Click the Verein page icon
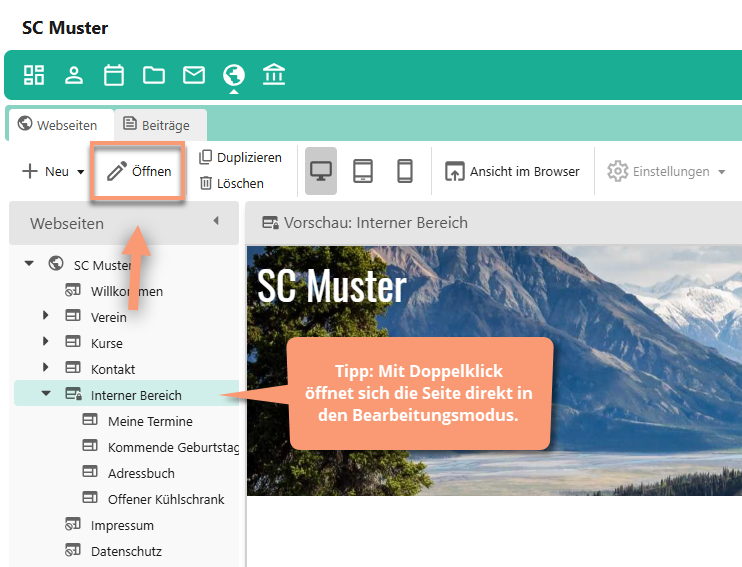This screenshot has width=742, height=567. (73, 315)
